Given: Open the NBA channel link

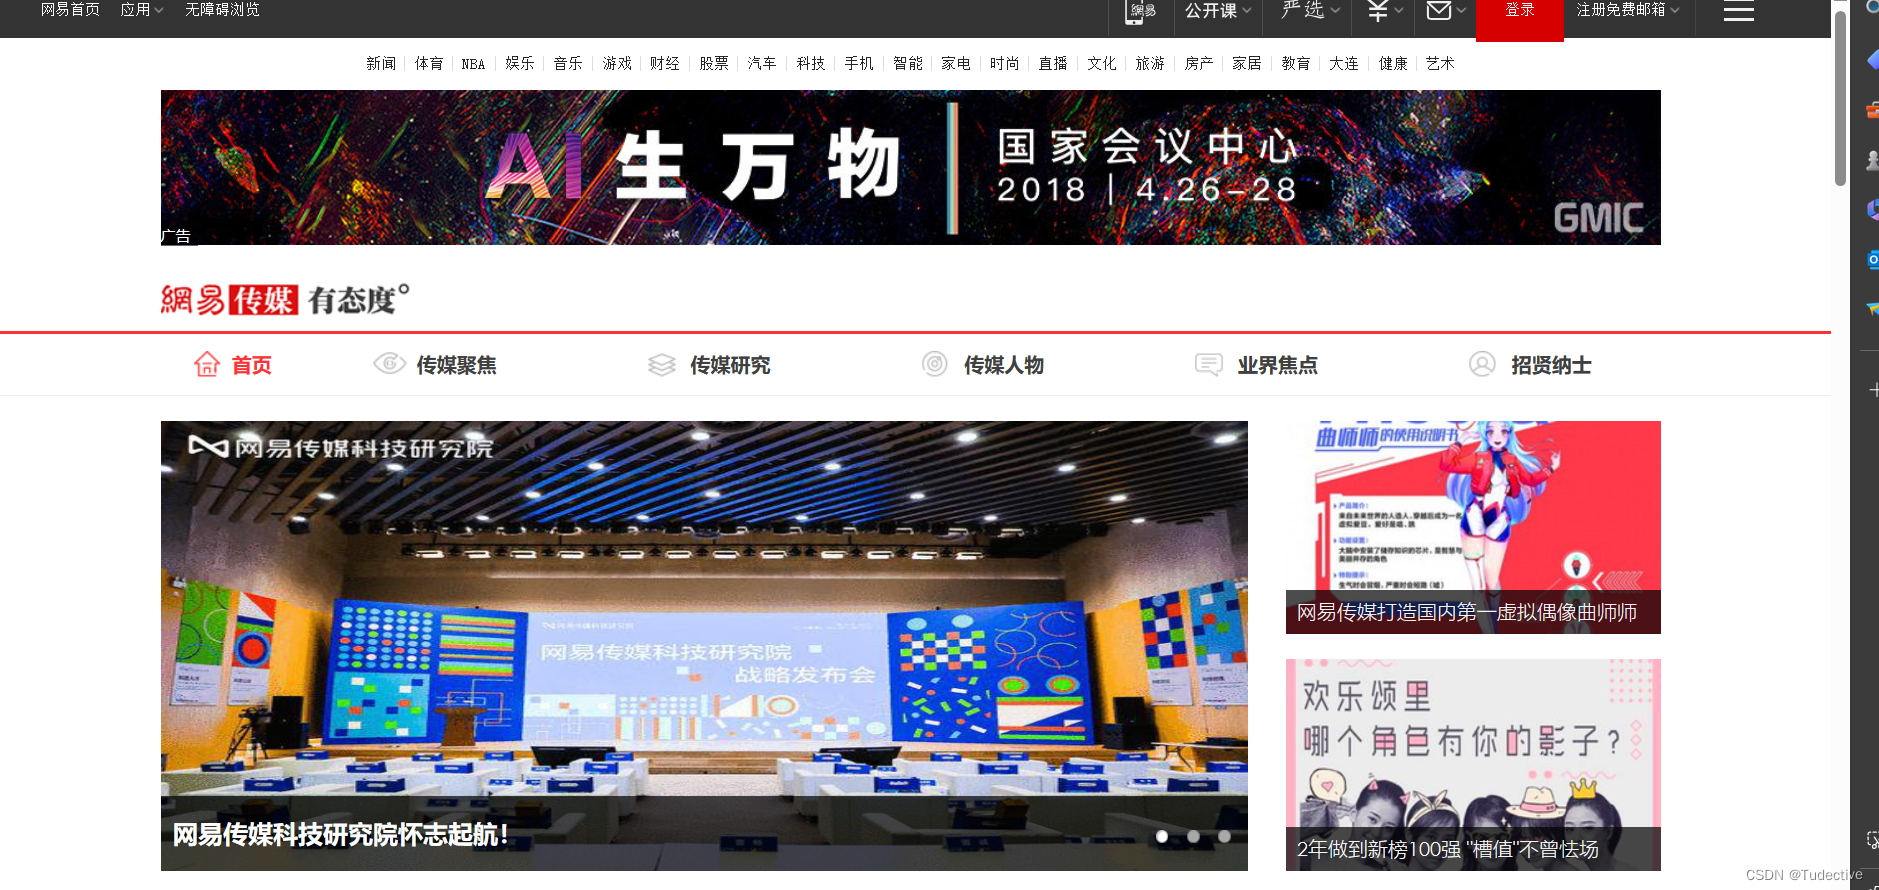Looking at the screenshot, I should 473,64.
